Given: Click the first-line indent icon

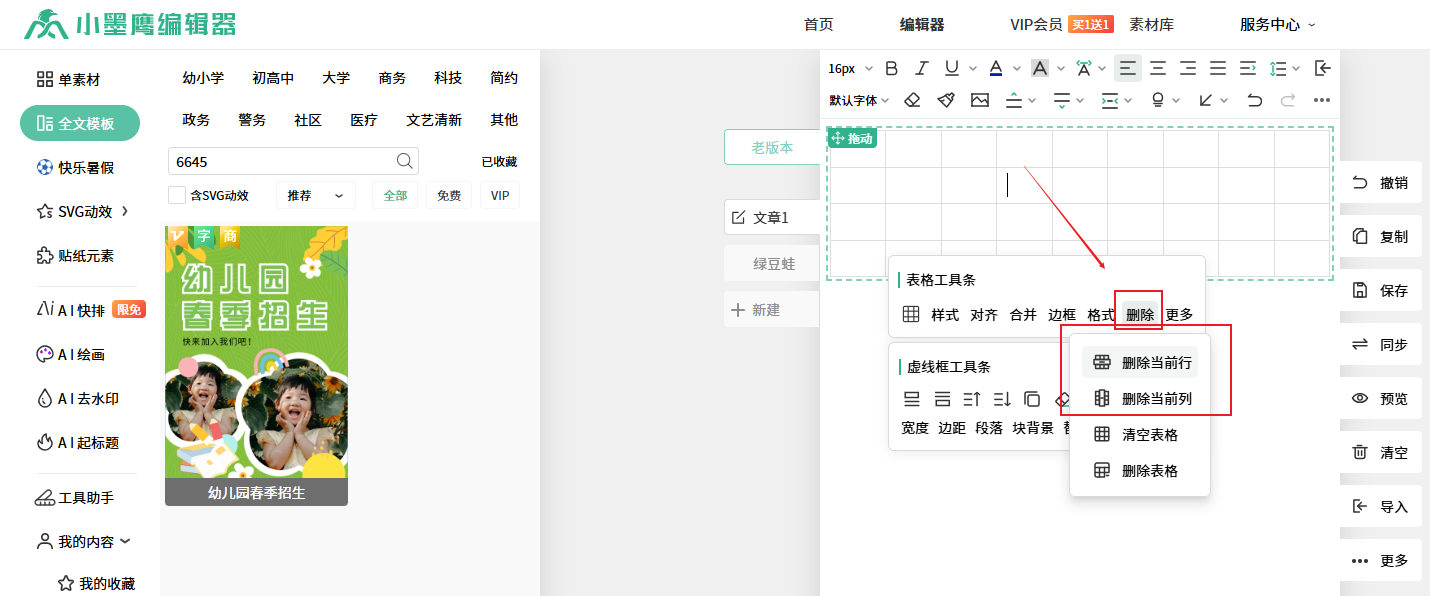Looking at the screenshot, I should point(1248,68).
